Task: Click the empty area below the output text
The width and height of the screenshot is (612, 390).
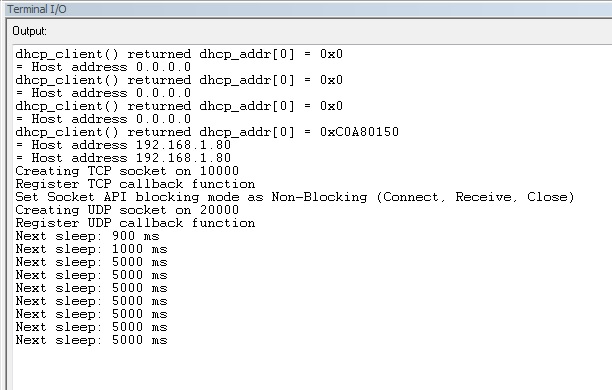Action: (308, 369)
